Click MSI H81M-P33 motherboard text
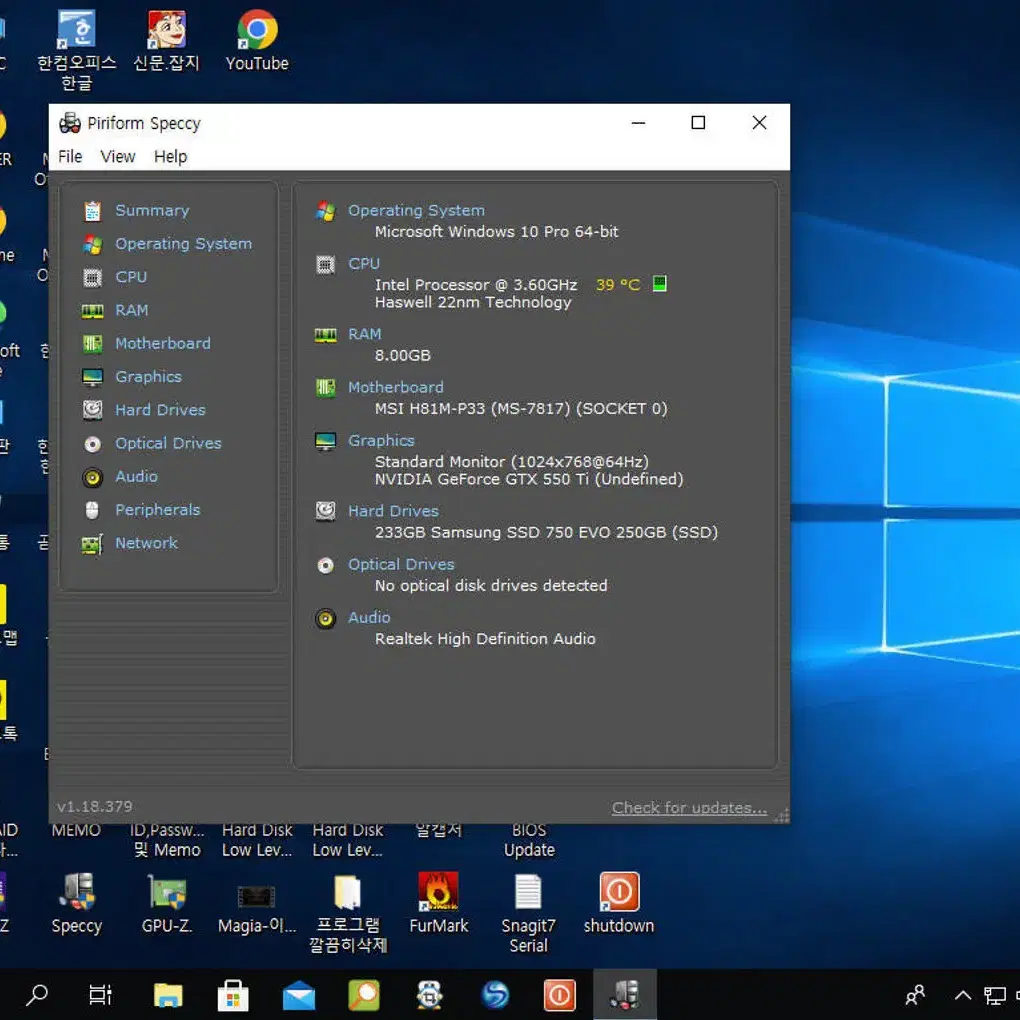 click(x=521, y=409)
